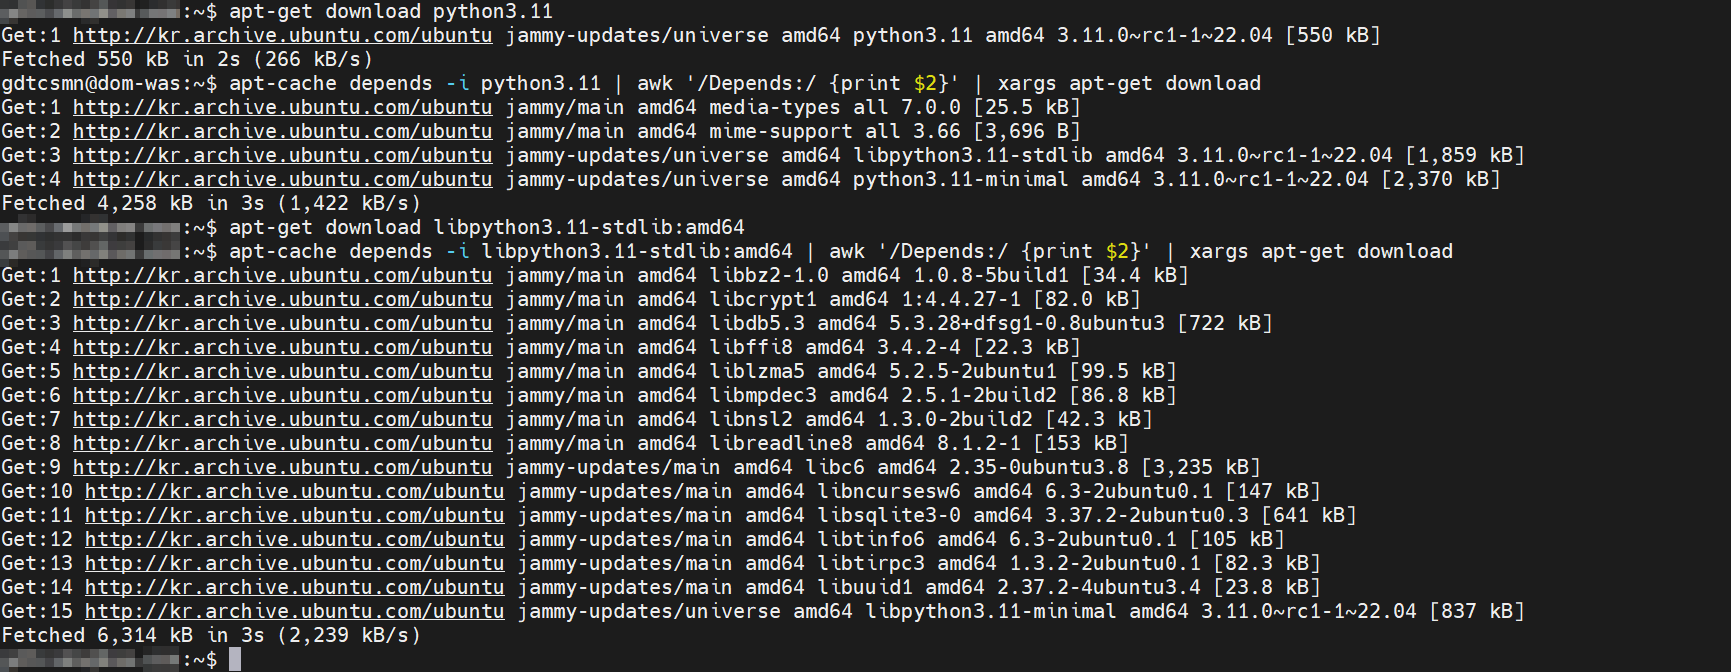The image size is (1731, 672).
Task: Open the archive link in the libnsl2 line
Action: click(x=283, y=419)
